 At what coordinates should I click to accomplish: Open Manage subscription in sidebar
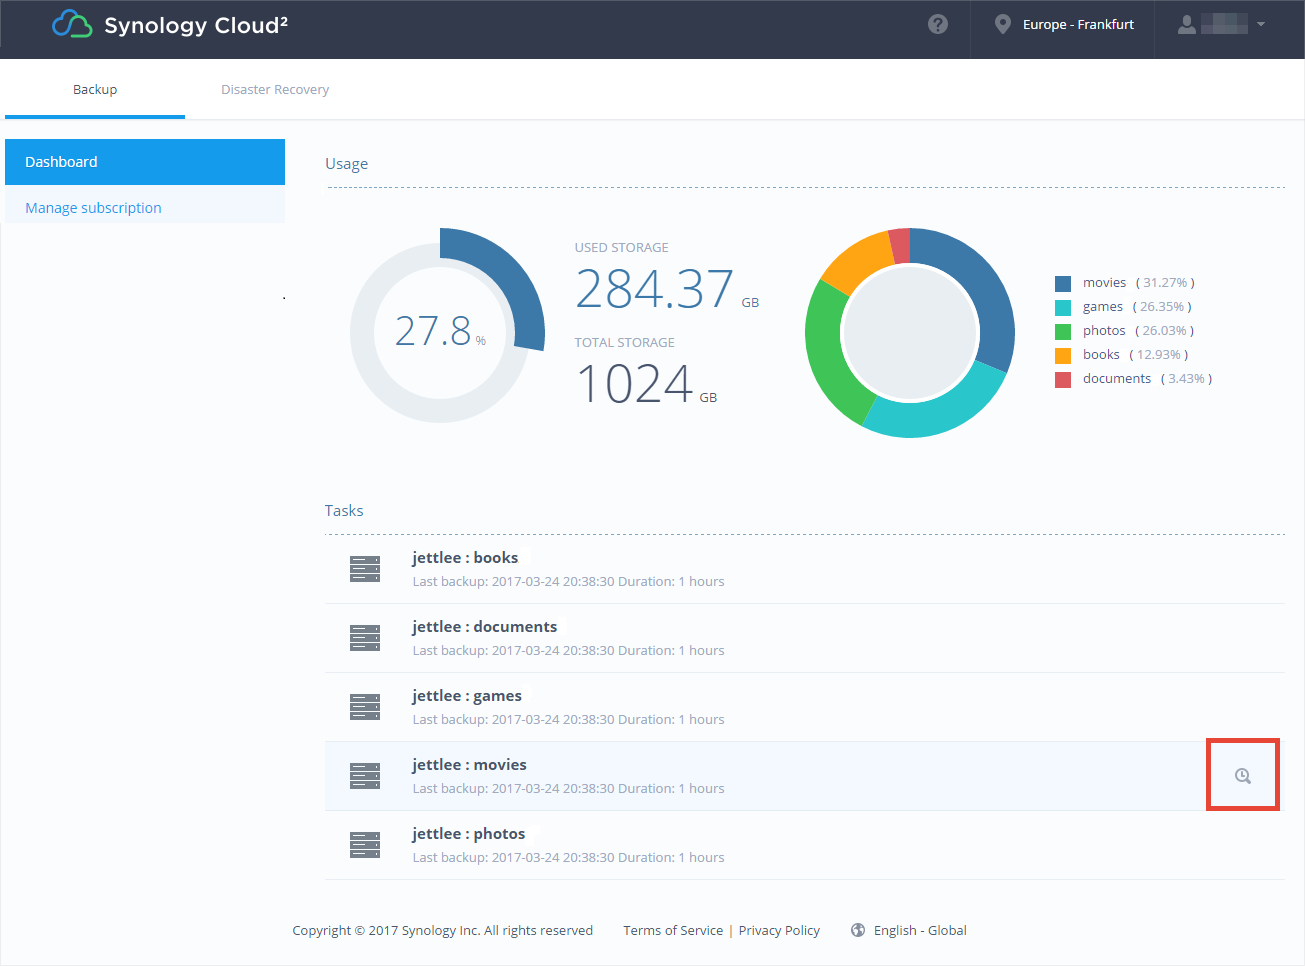click(93, 208)
